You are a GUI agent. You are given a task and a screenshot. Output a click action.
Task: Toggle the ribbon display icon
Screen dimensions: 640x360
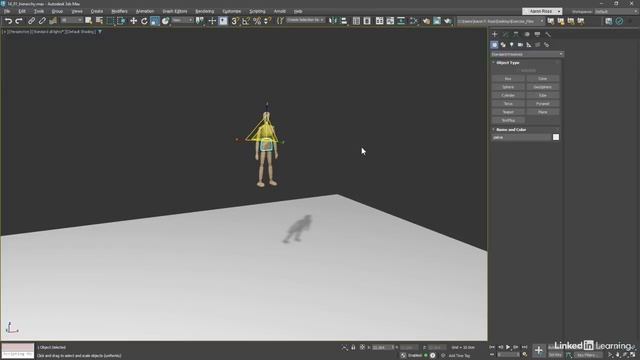coord(380,21)
